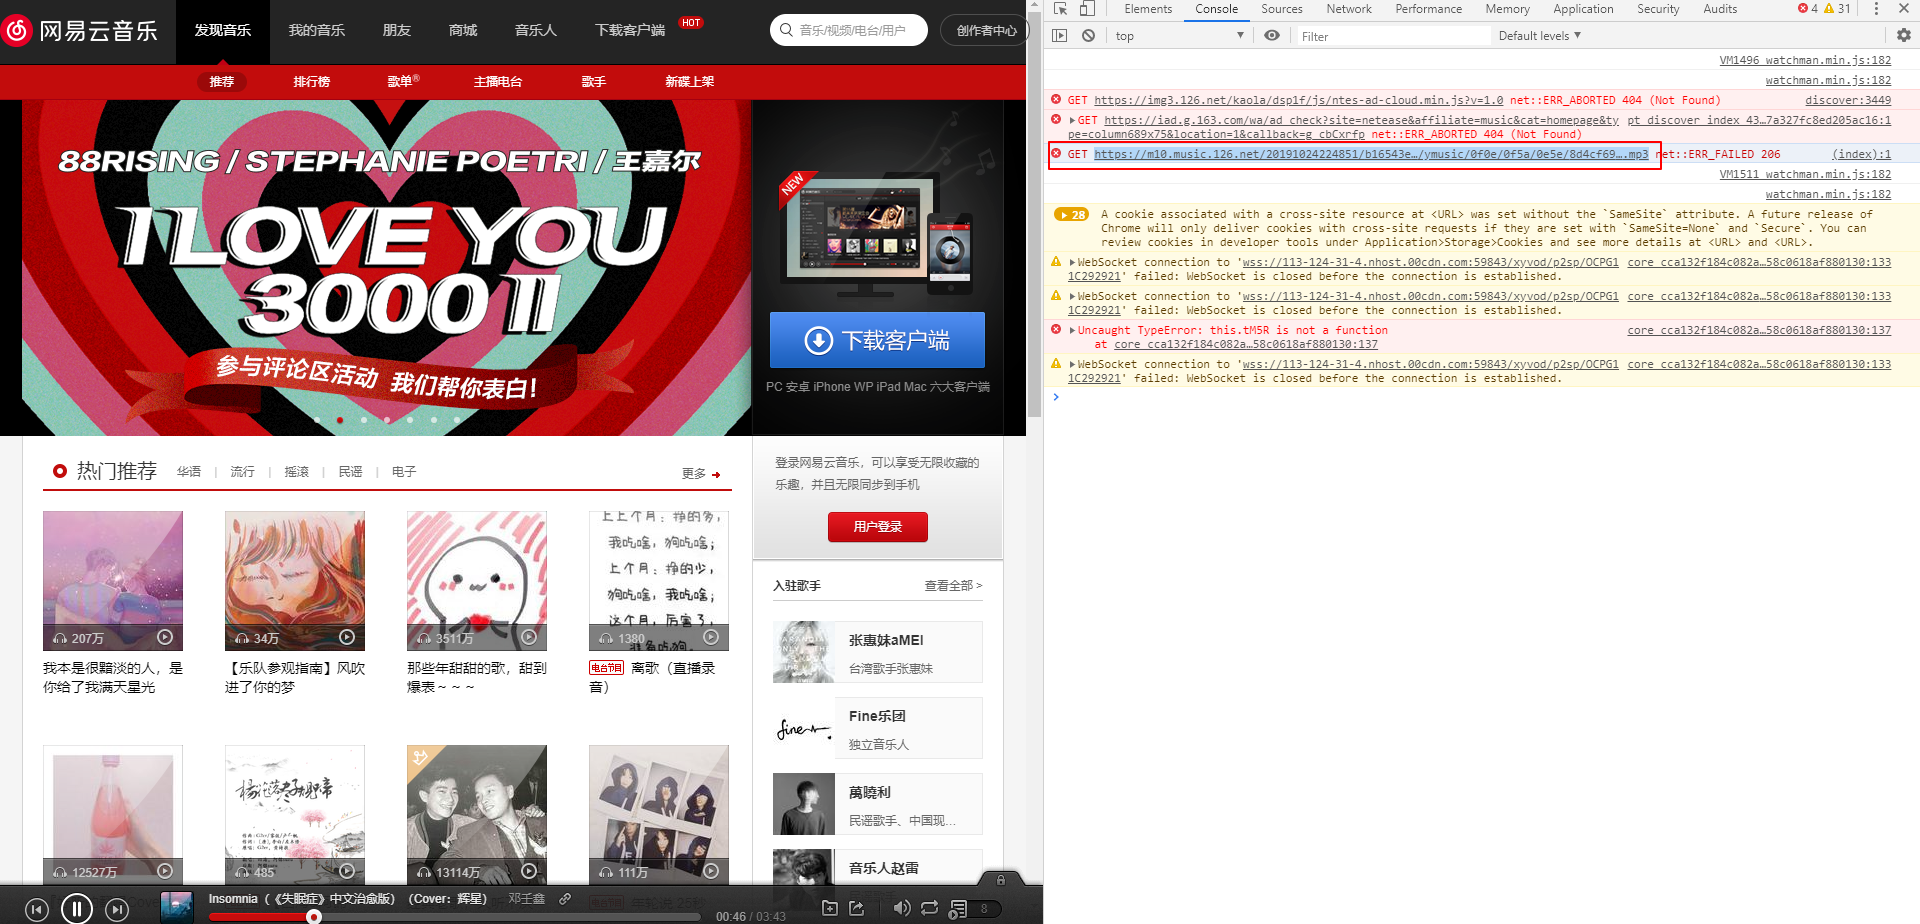
Task: Play the radio card with 1380 plays
Action: click(x=711, y=637)
